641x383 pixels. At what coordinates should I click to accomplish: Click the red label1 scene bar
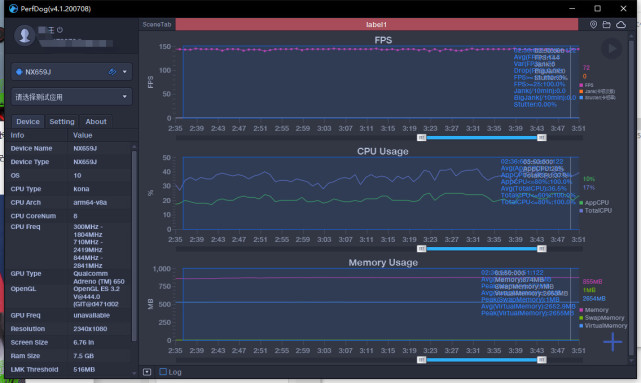(377, 25)
